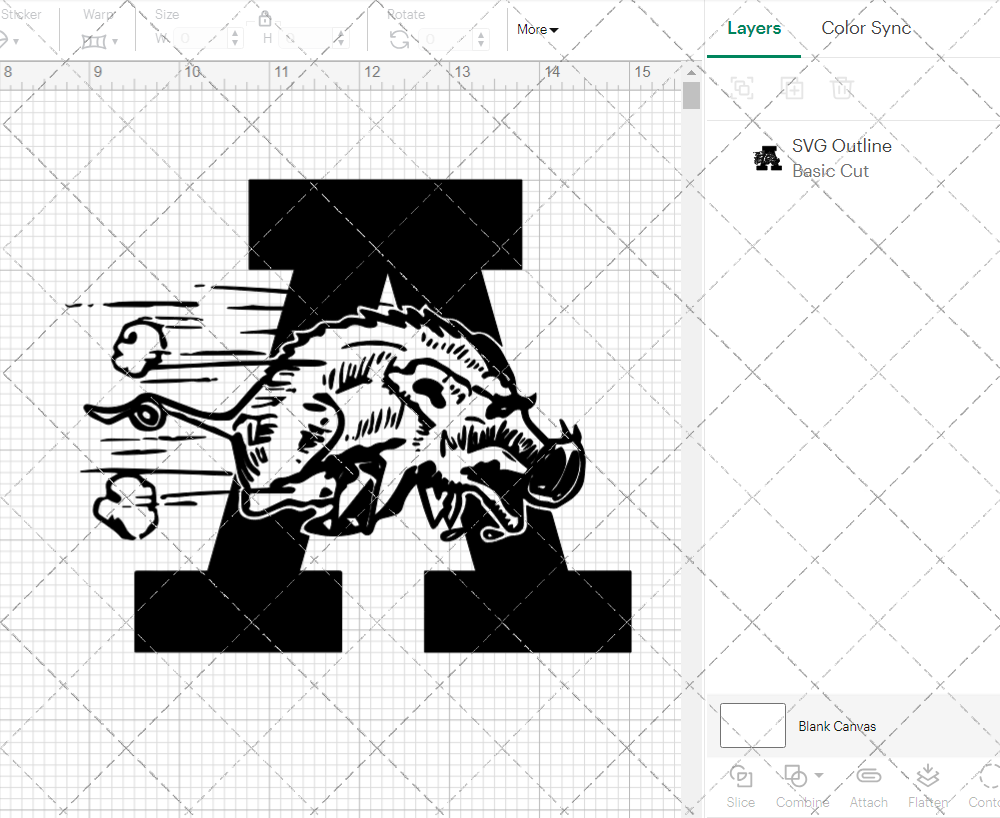Viewport: 1000px width, 818px height.
Task: Increment width using the stepper arrow
Action: (236, 32)
